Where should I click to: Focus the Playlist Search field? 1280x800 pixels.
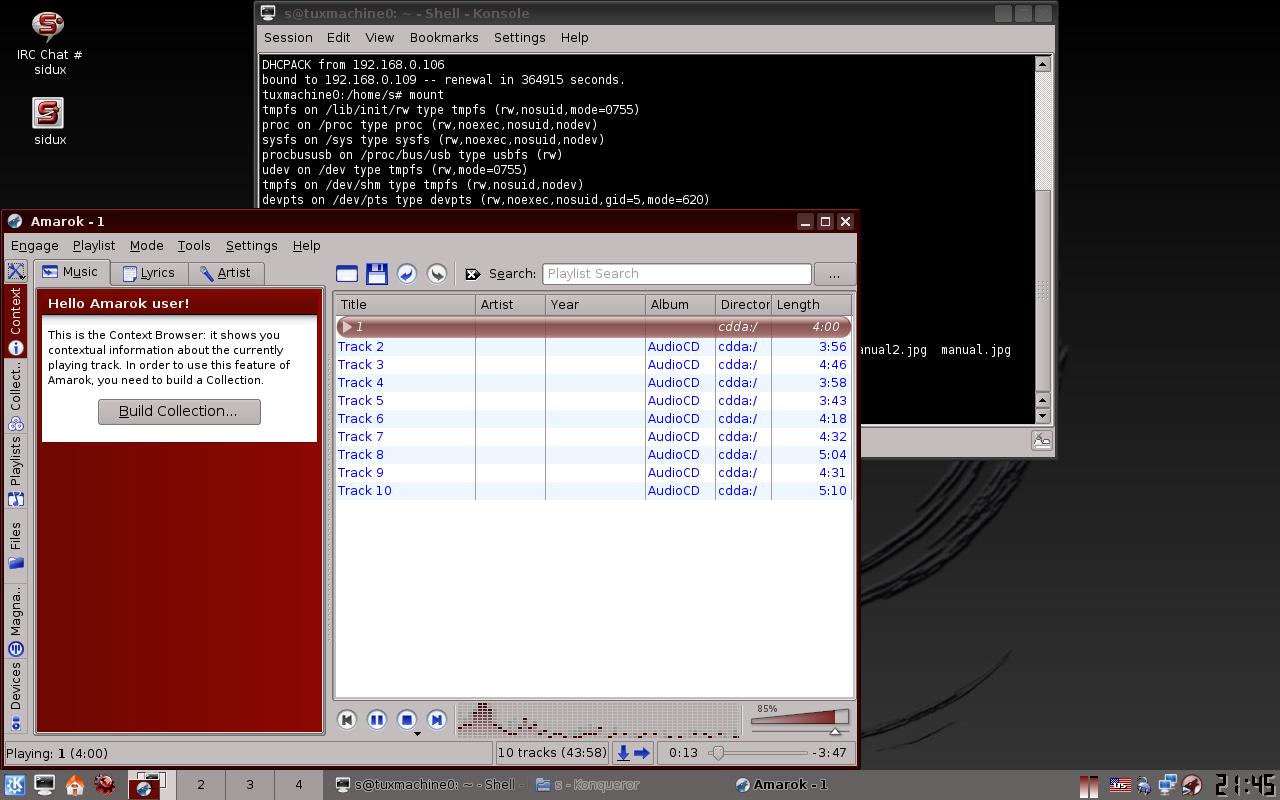tap(677, 274)
